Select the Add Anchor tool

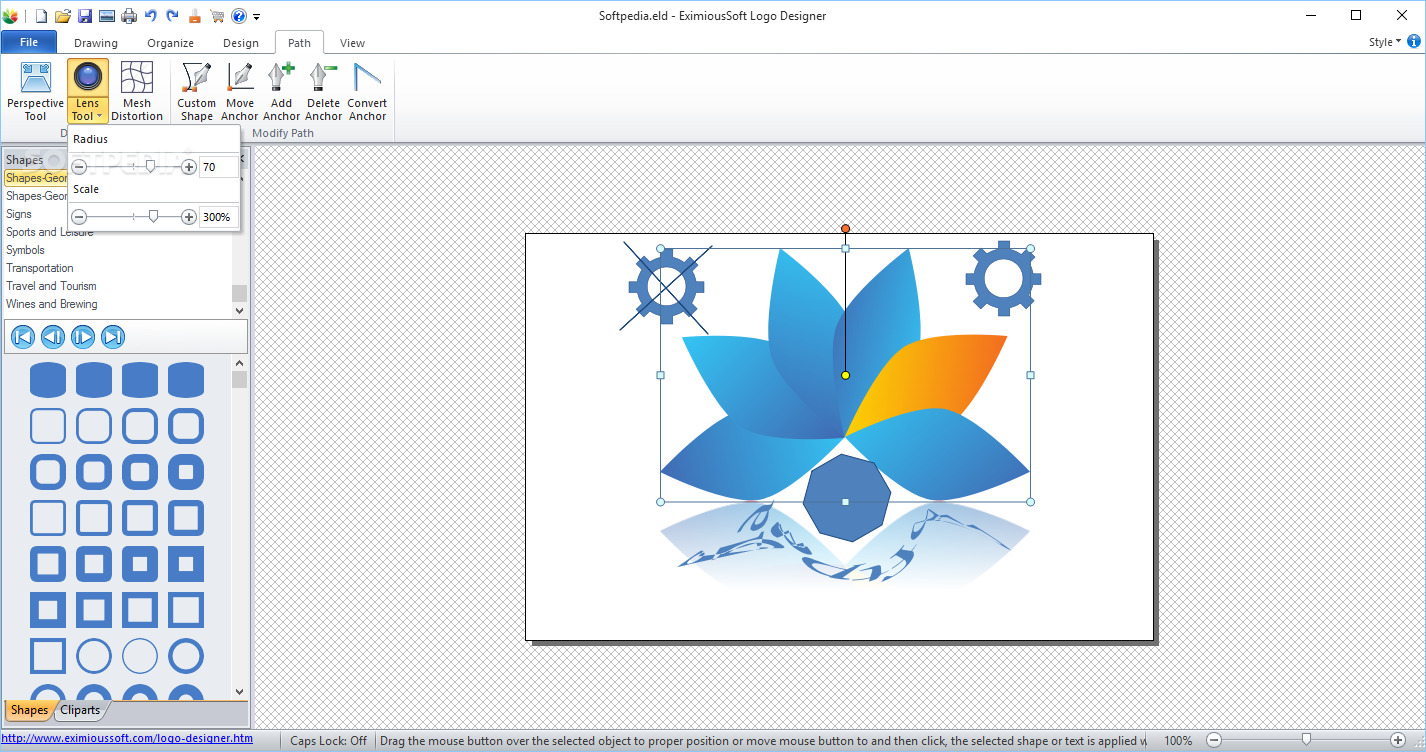(x=282, y=91)
